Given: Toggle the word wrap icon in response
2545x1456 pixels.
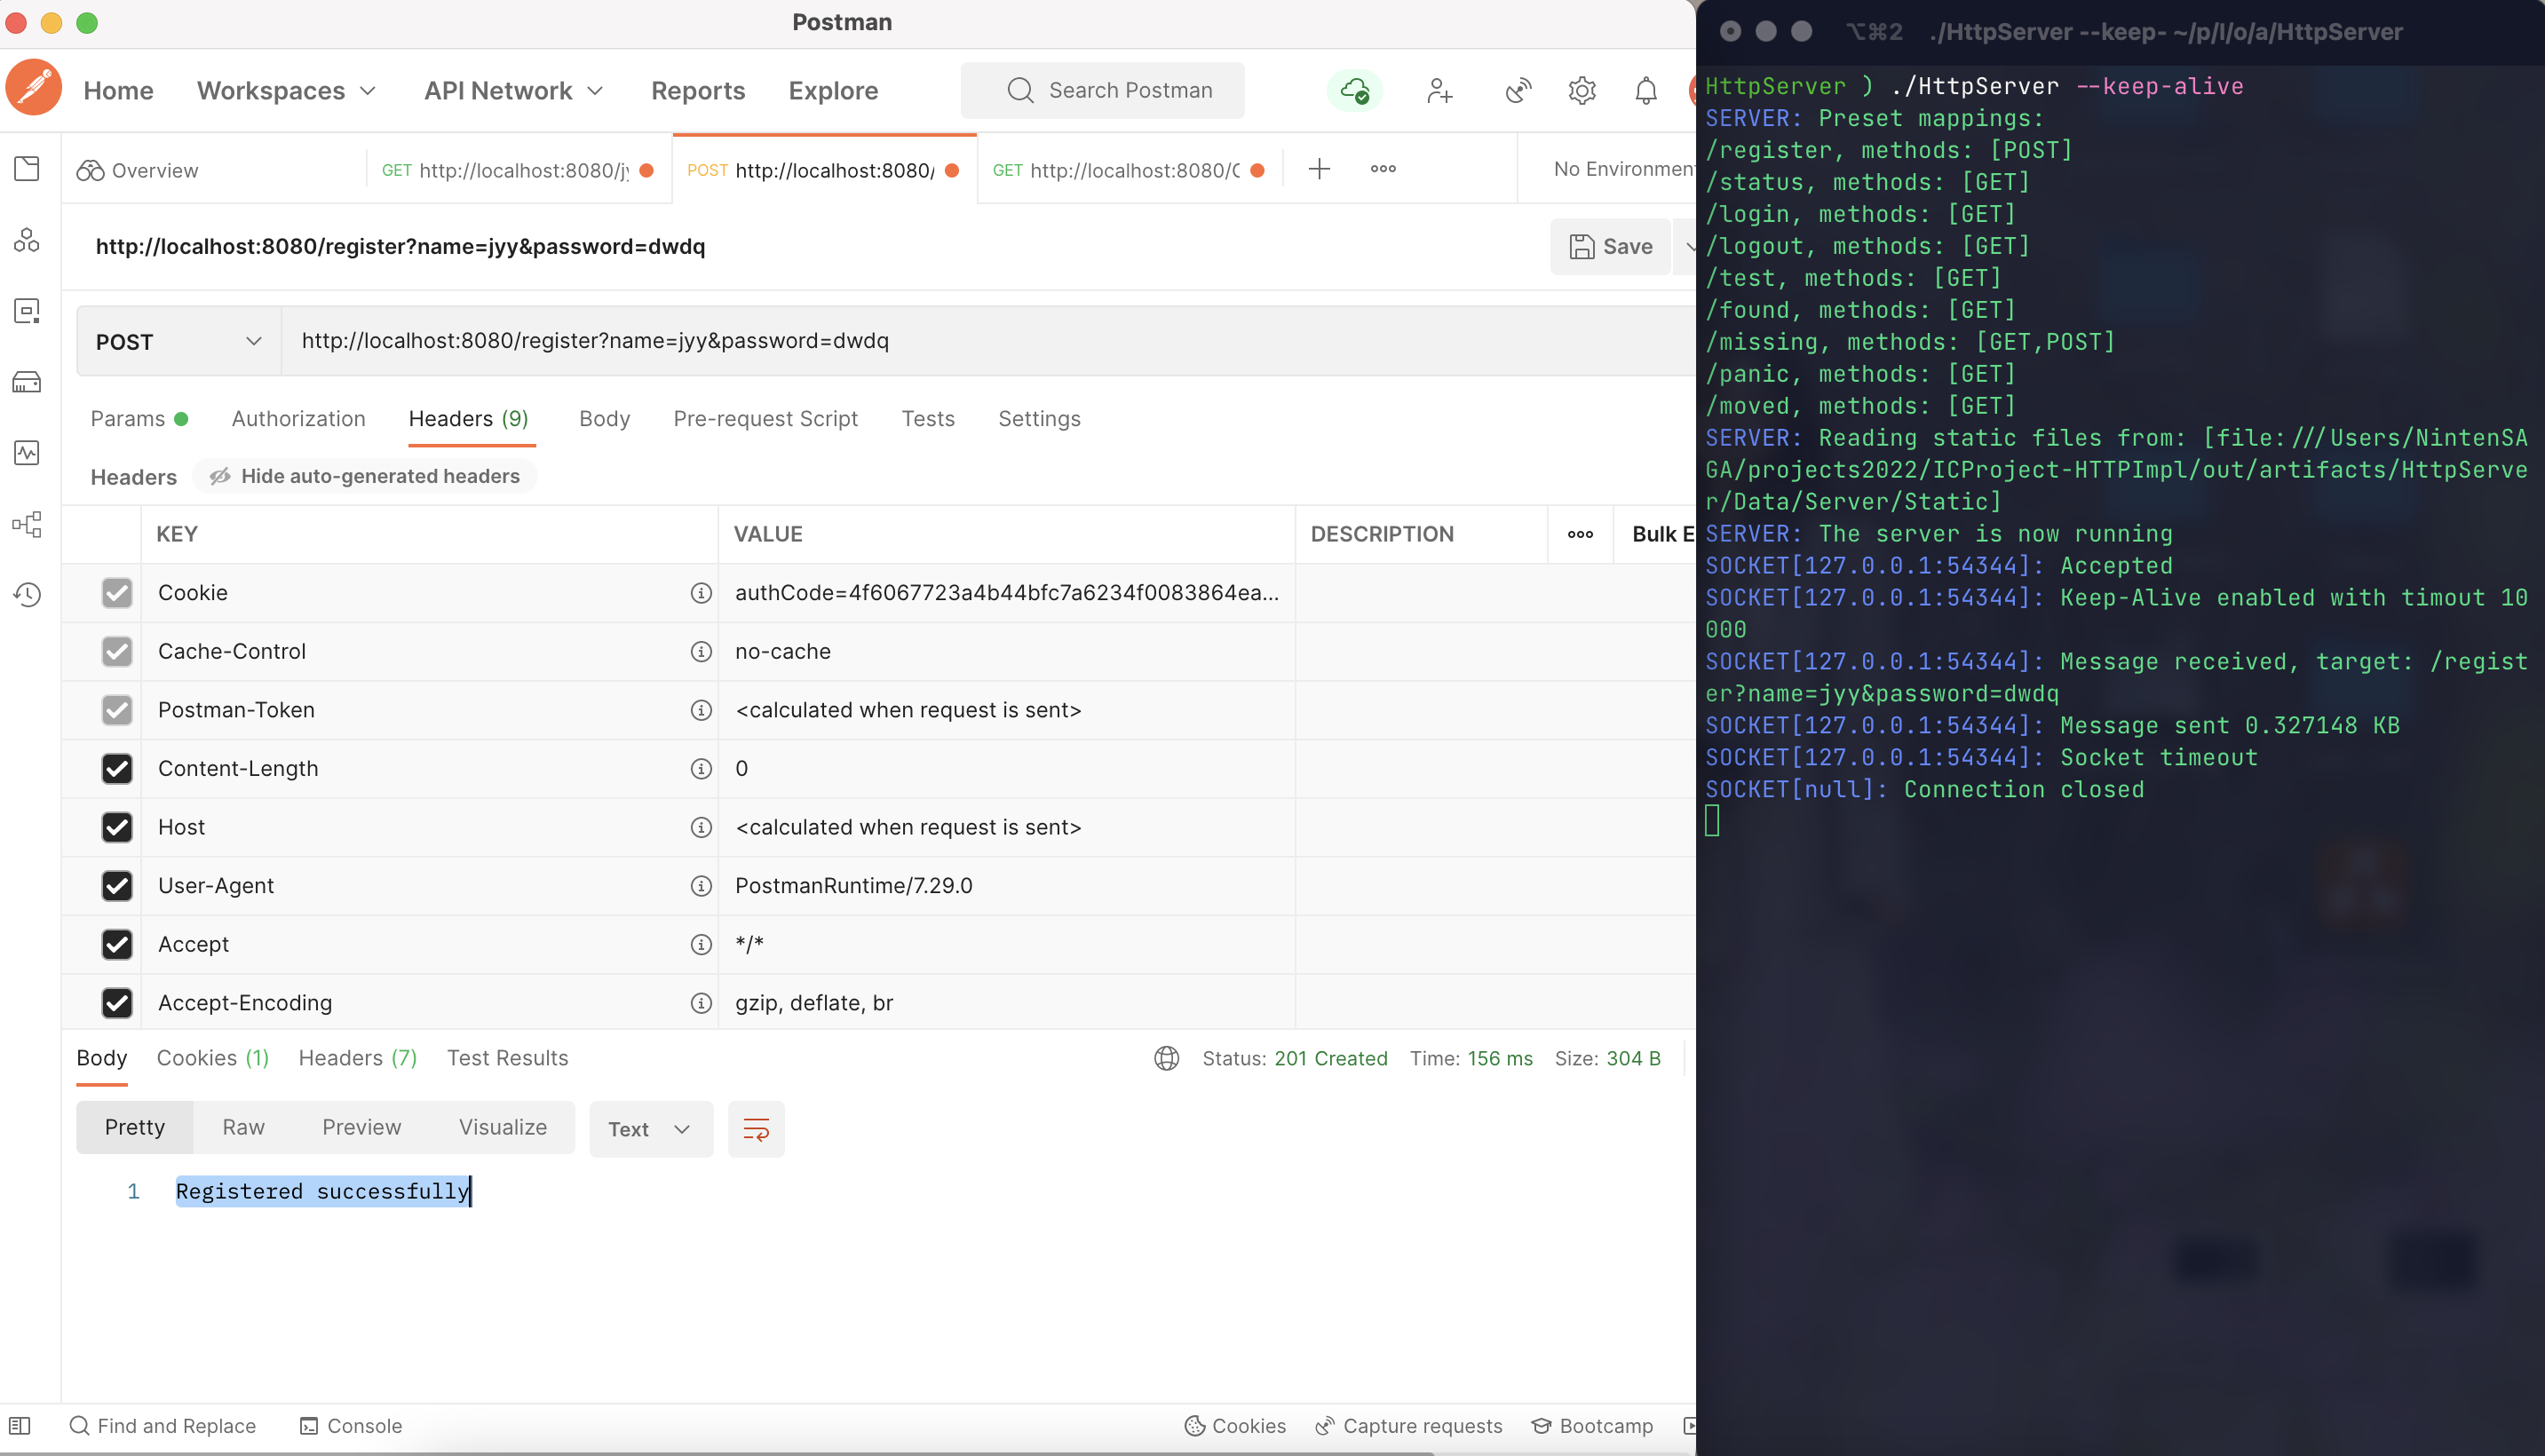Looking at the screenshot, I should pos(756,1130).
